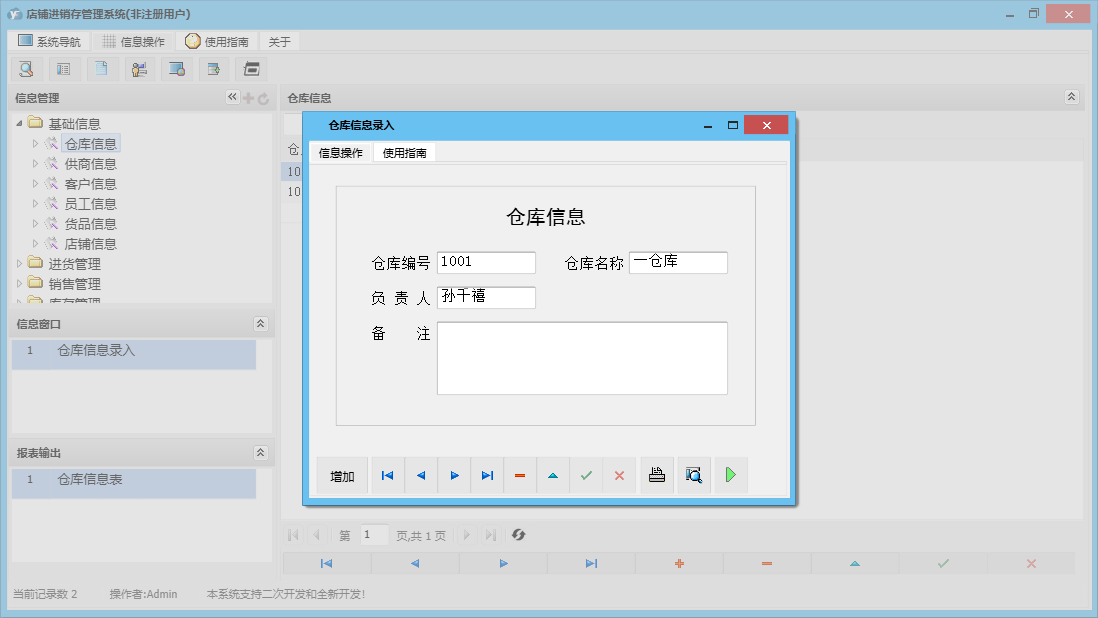Screen dimensions: 1098x618
Task: Collapse the 信息窗口 panel header
Action: pyautogui.click(x=260, y=323)
